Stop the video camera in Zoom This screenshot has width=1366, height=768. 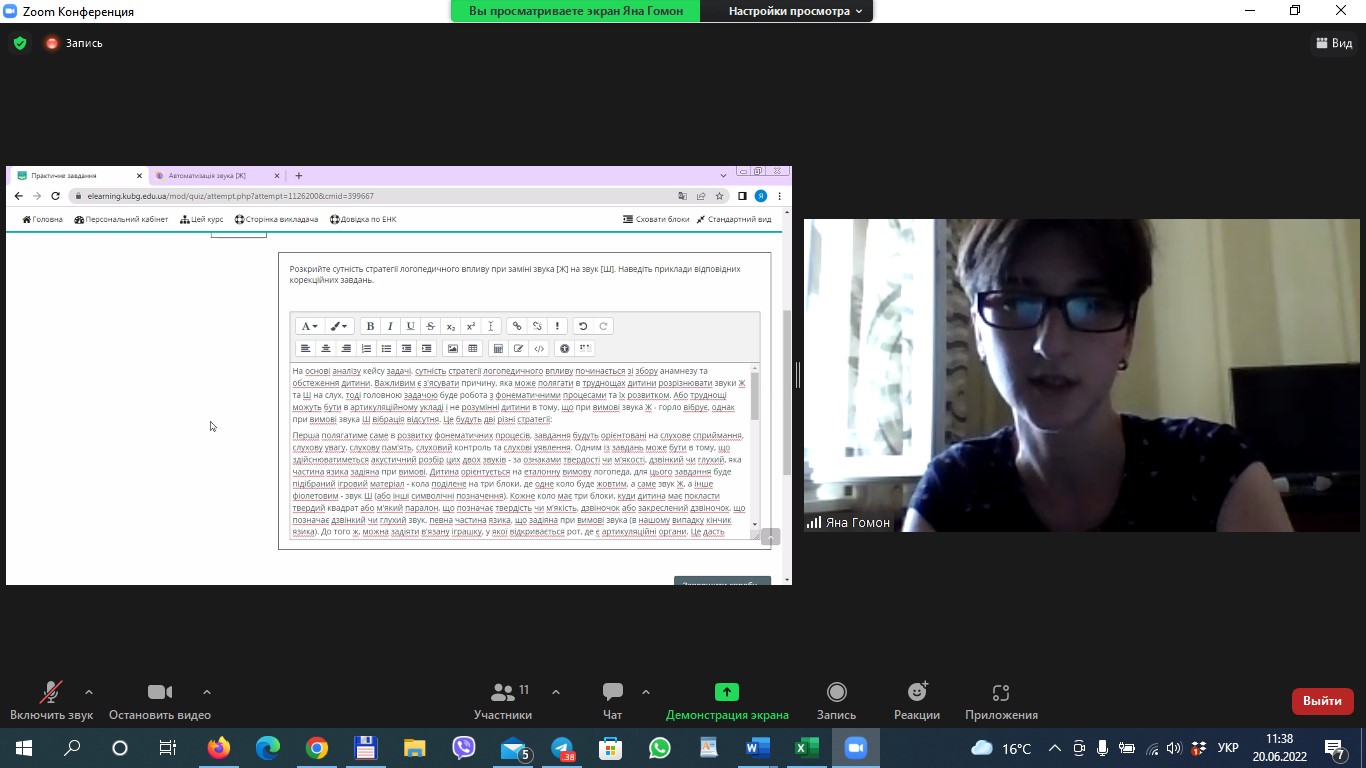point(160,700)
